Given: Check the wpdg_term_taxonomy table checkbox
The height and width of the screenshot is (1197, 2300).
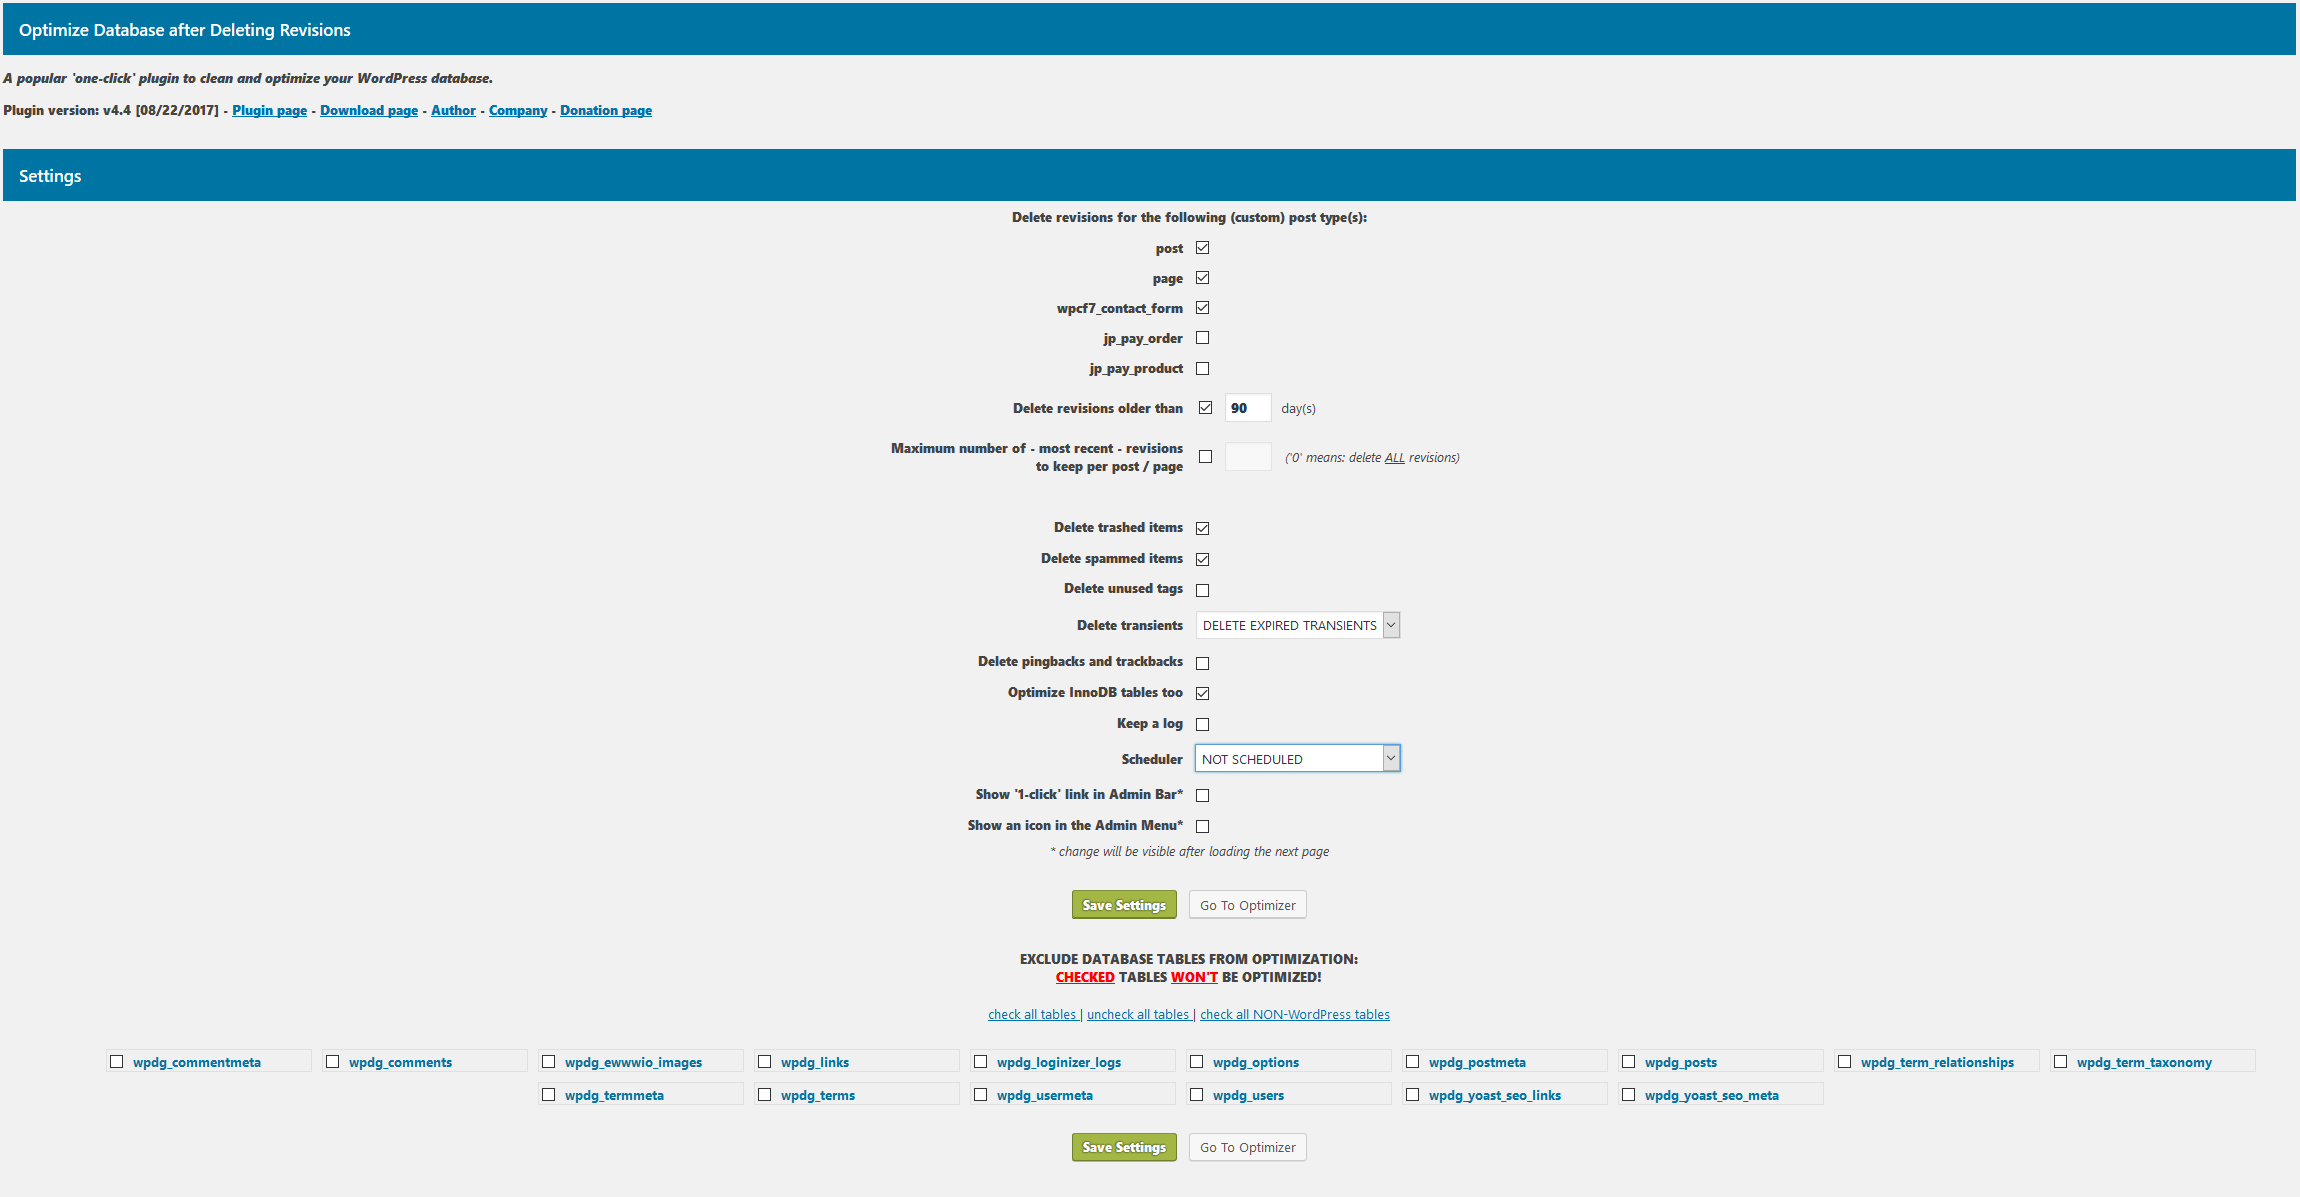Looking at the screenshot, I should tap(2060, 1062).
